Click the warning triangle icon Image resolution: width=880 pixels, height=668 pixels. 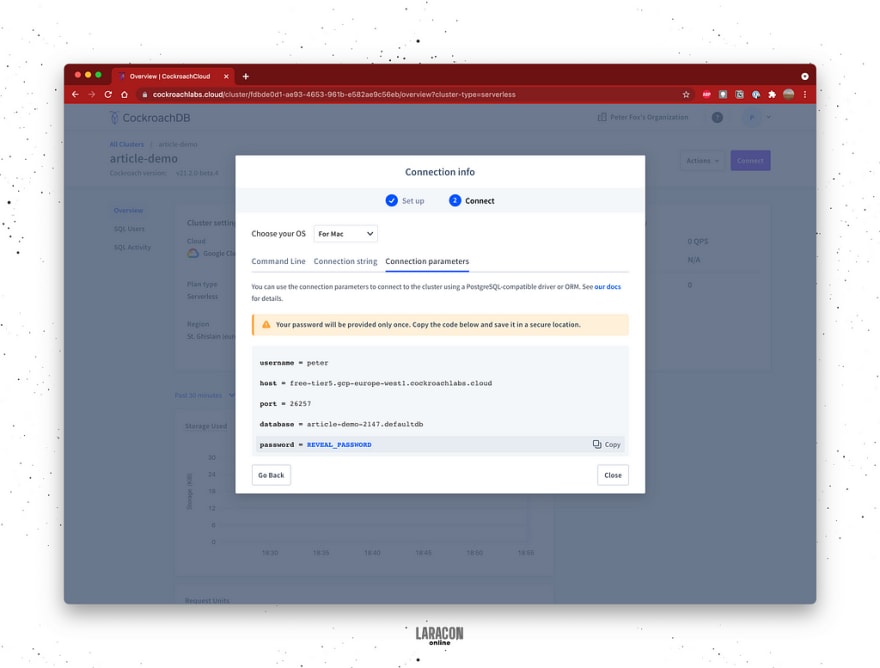pos(266,324)
